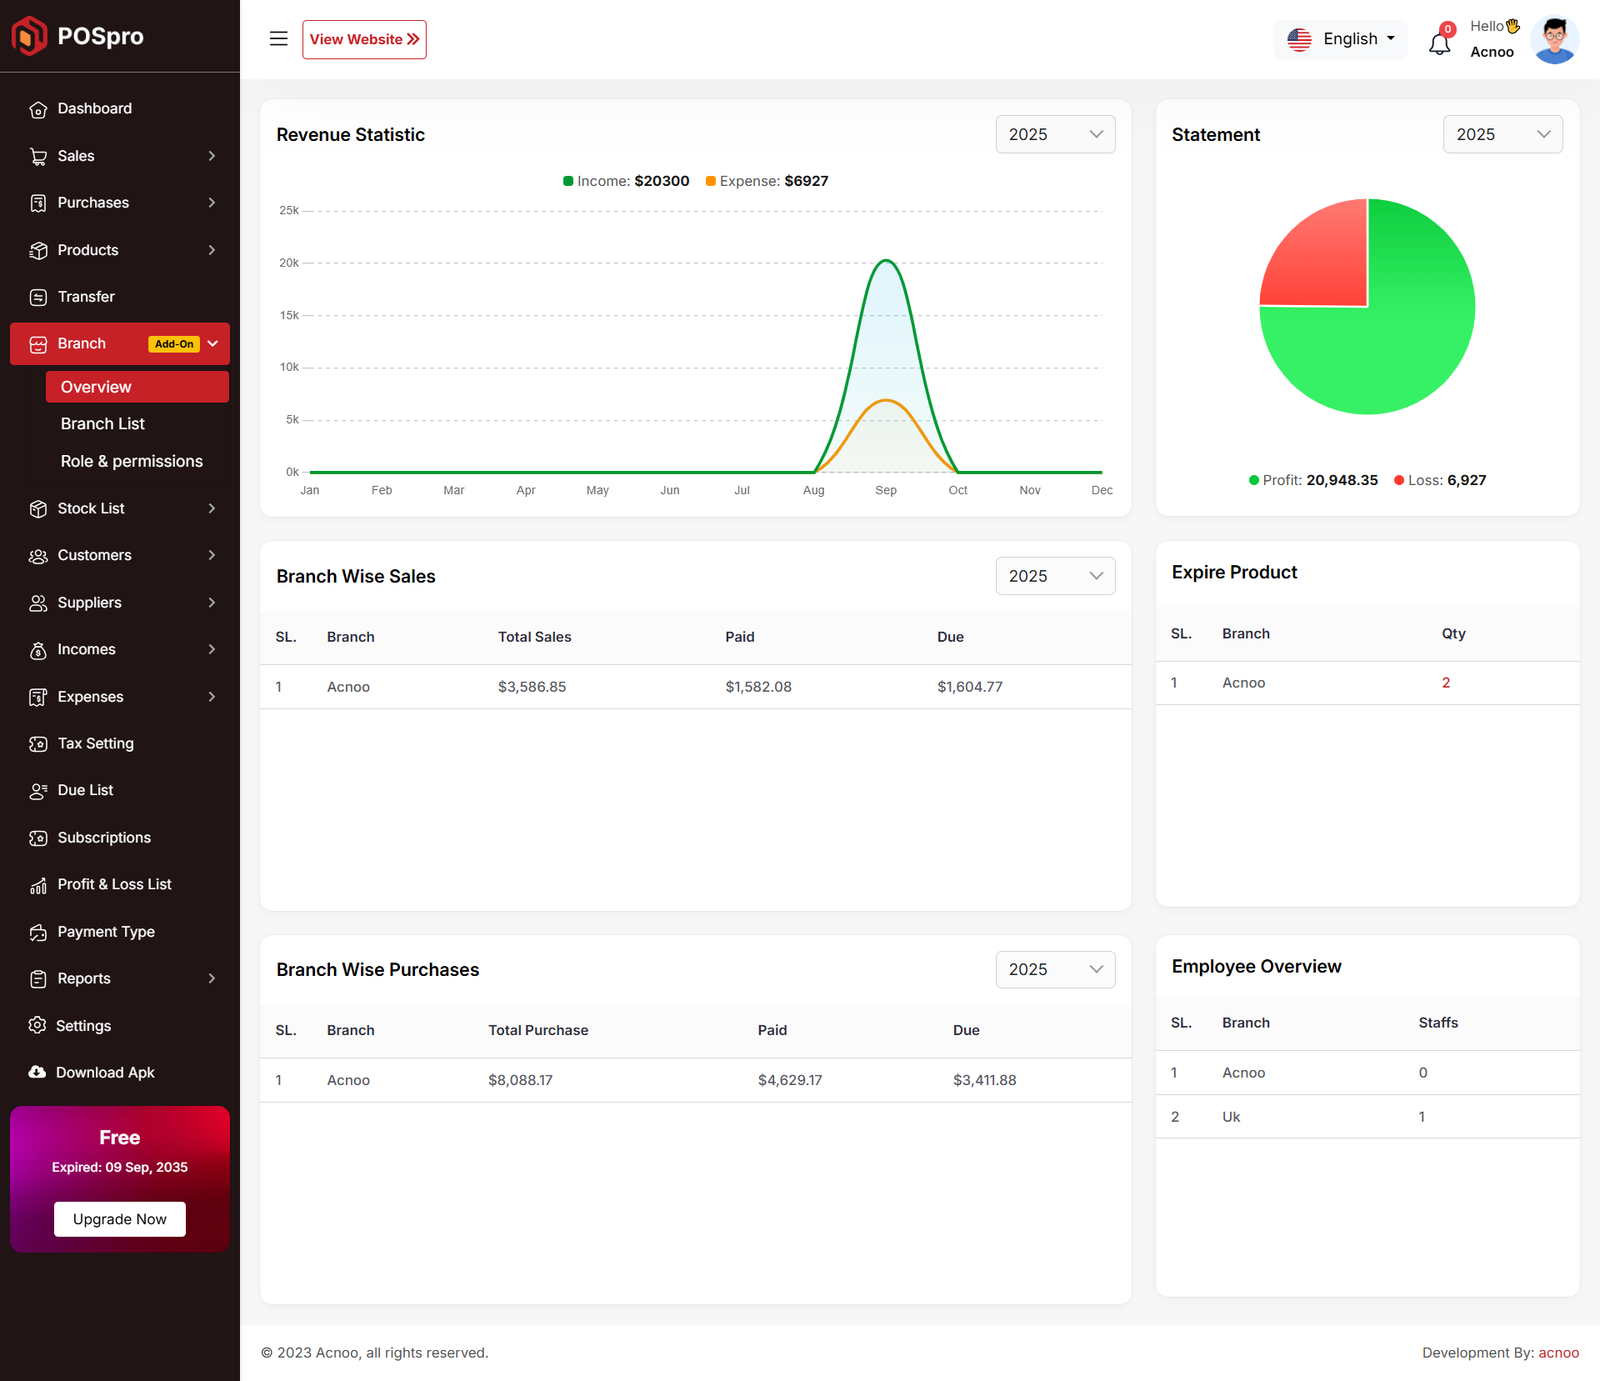
Task: Click the Tax Setting icon
Action: 38,744
